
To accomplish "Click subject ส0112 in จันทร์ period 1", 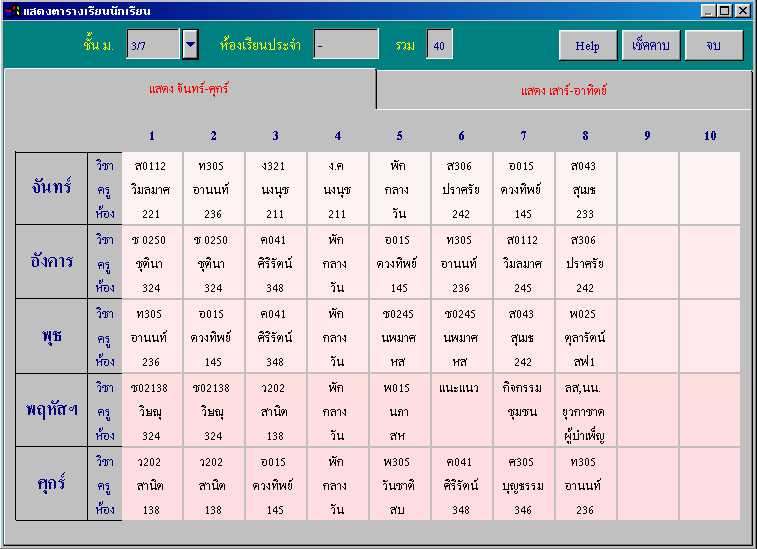I will click(x=151, y=166).
